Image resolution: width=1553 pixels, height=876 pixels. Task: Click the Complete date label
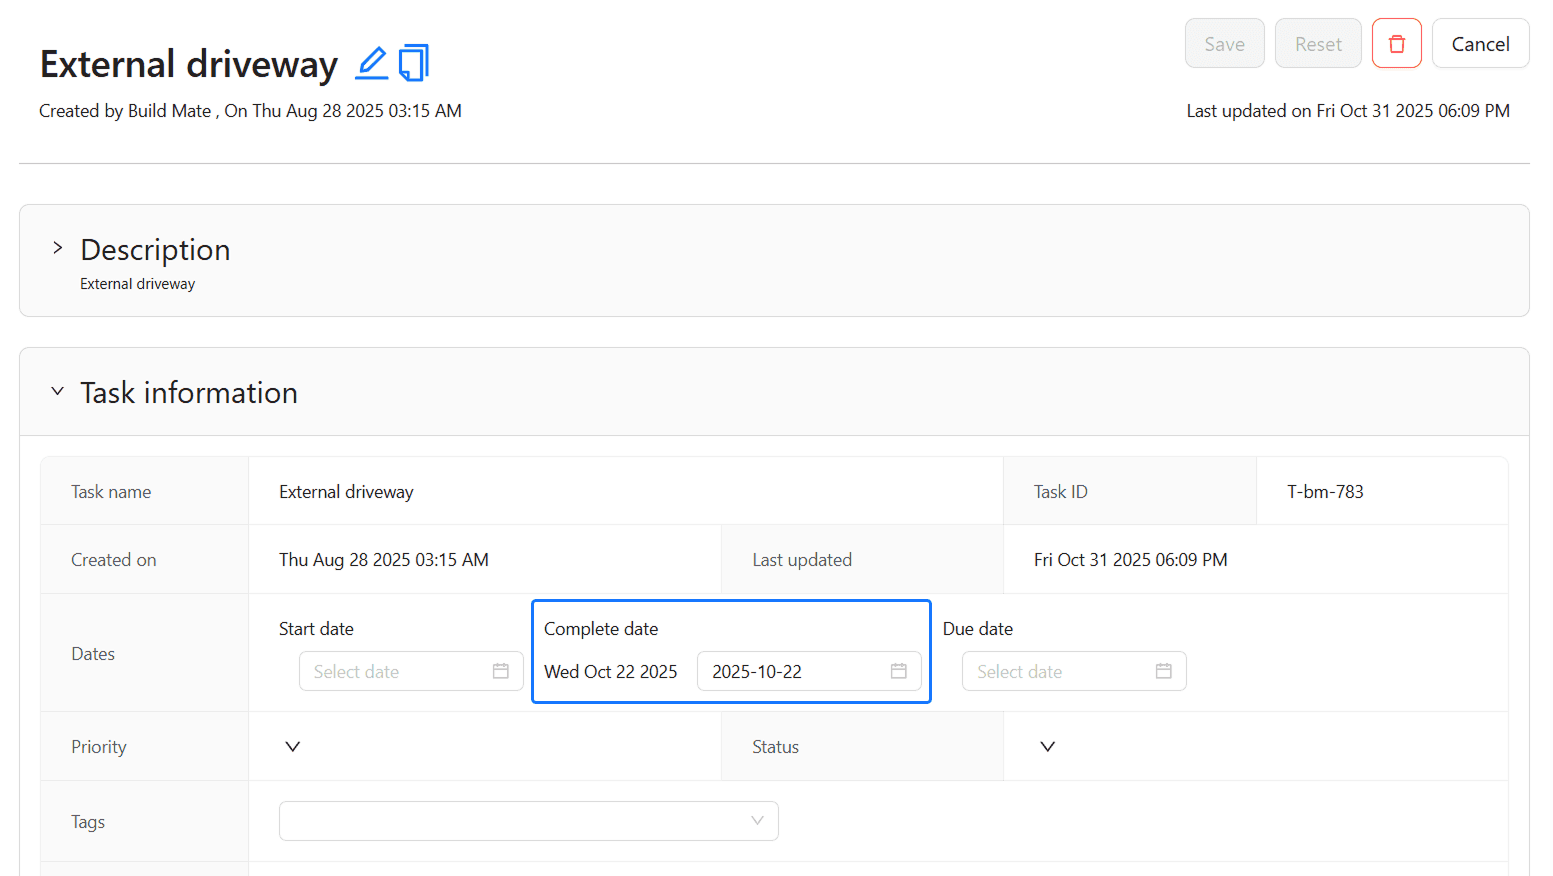coord(601,629)
